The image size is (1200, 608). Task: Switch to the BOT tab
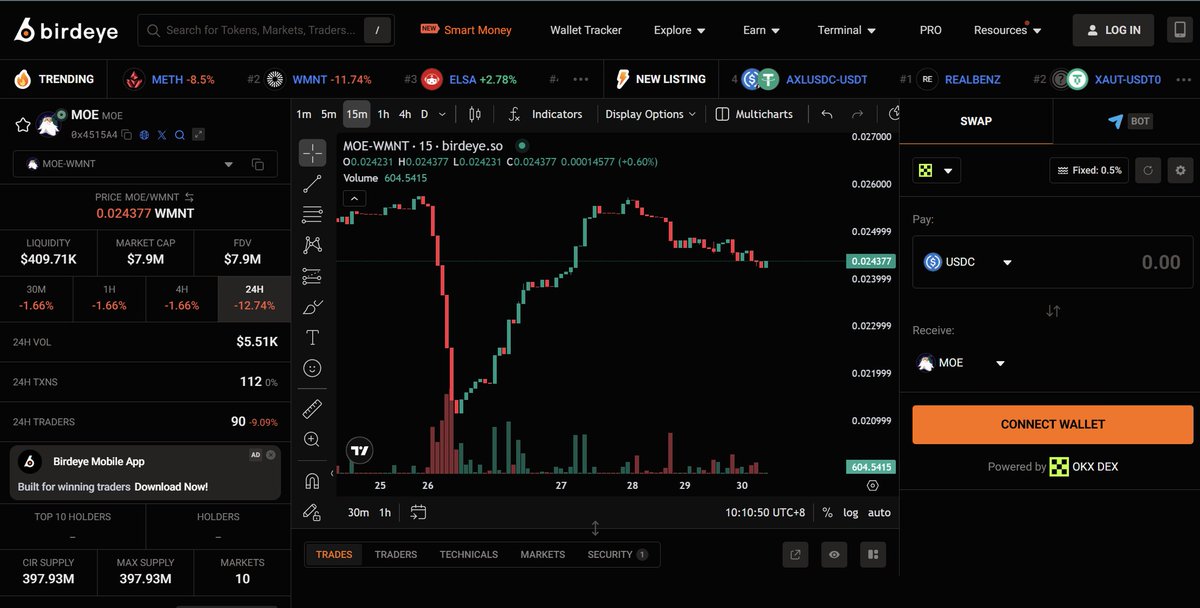pos(1129,121)
